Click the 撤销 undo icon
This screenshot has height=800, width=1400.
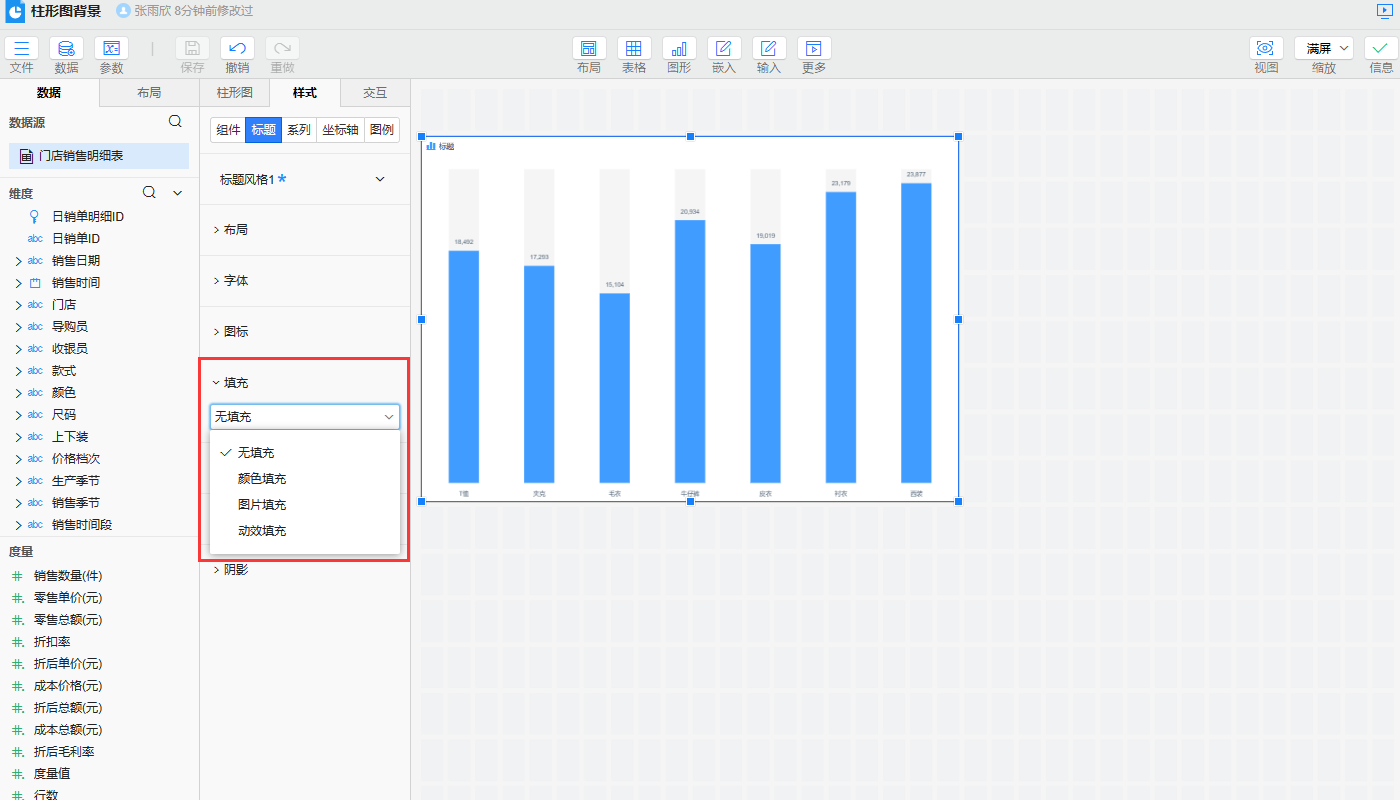click(x=237, y=49)
